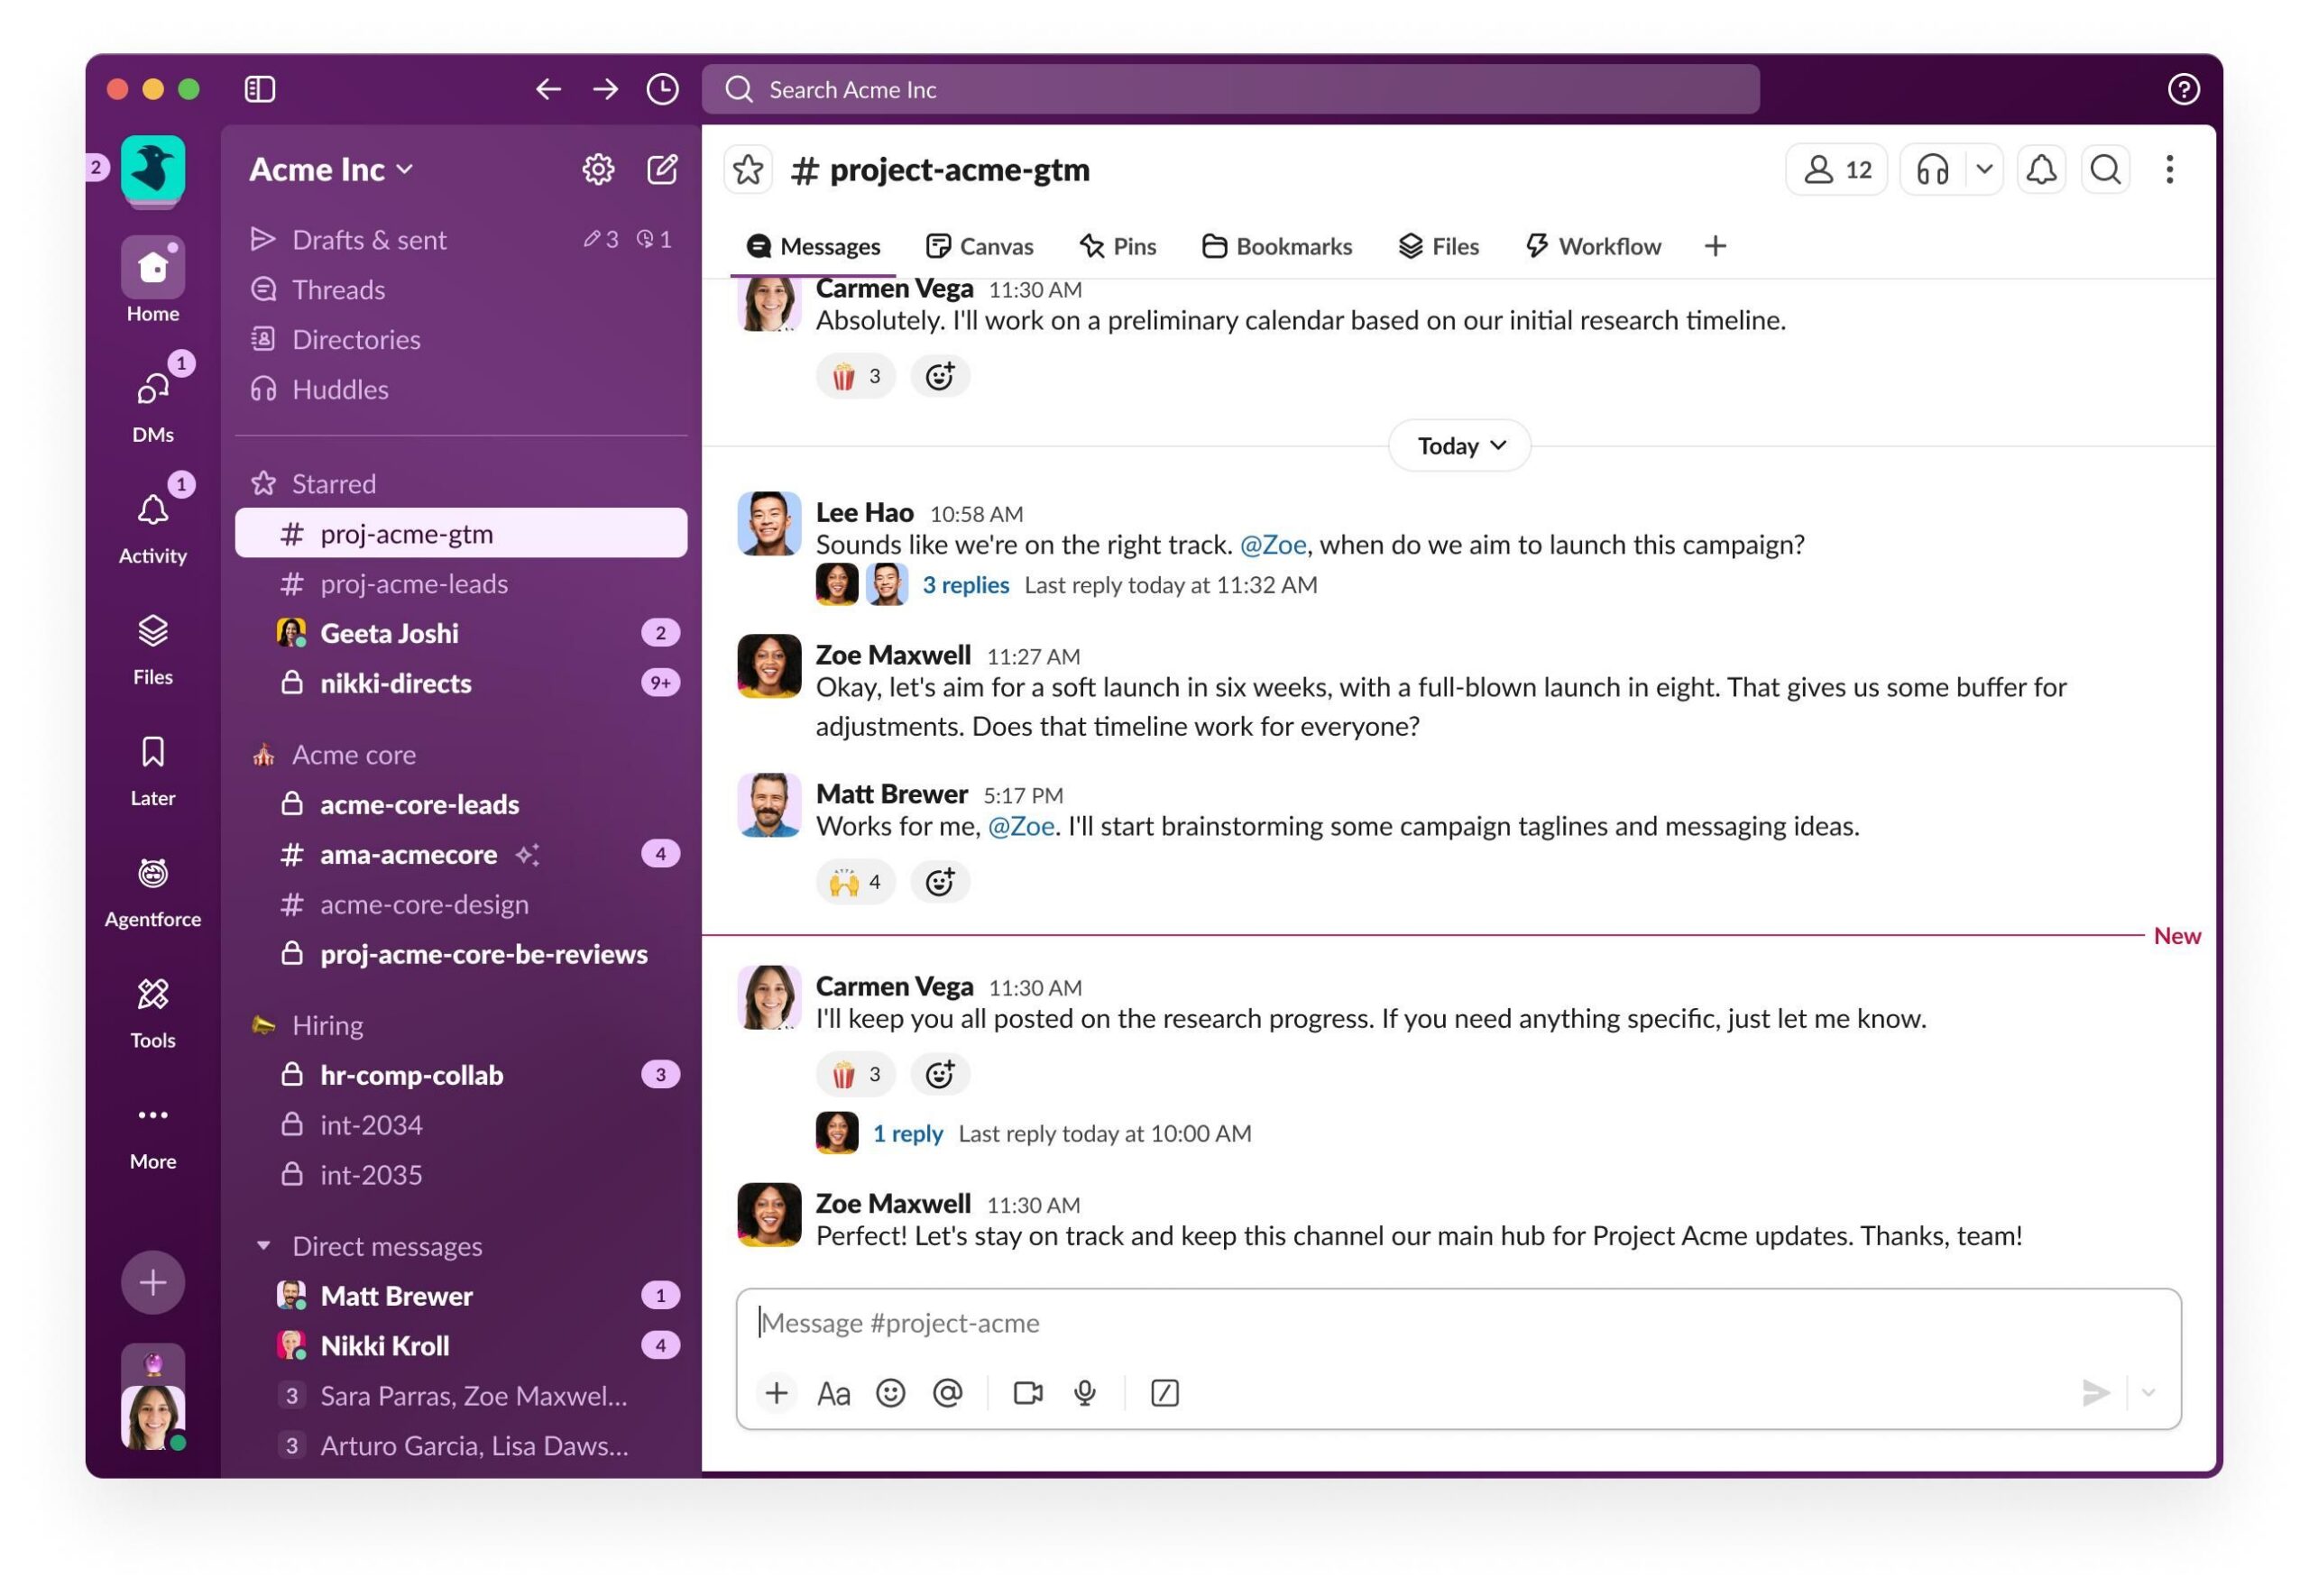Open hr-comp-collab private channel

click(x=461, y=1075)
